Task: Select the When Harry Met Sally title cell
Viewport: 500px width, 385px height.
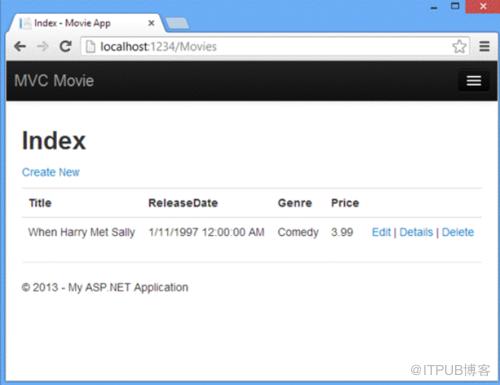Action: (82, 232)
